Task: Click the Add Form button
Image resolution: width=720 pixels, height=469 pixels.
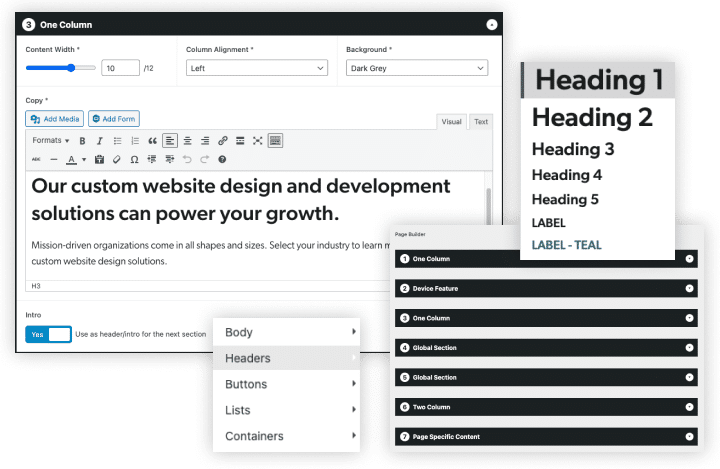Action: coord(114,119)
